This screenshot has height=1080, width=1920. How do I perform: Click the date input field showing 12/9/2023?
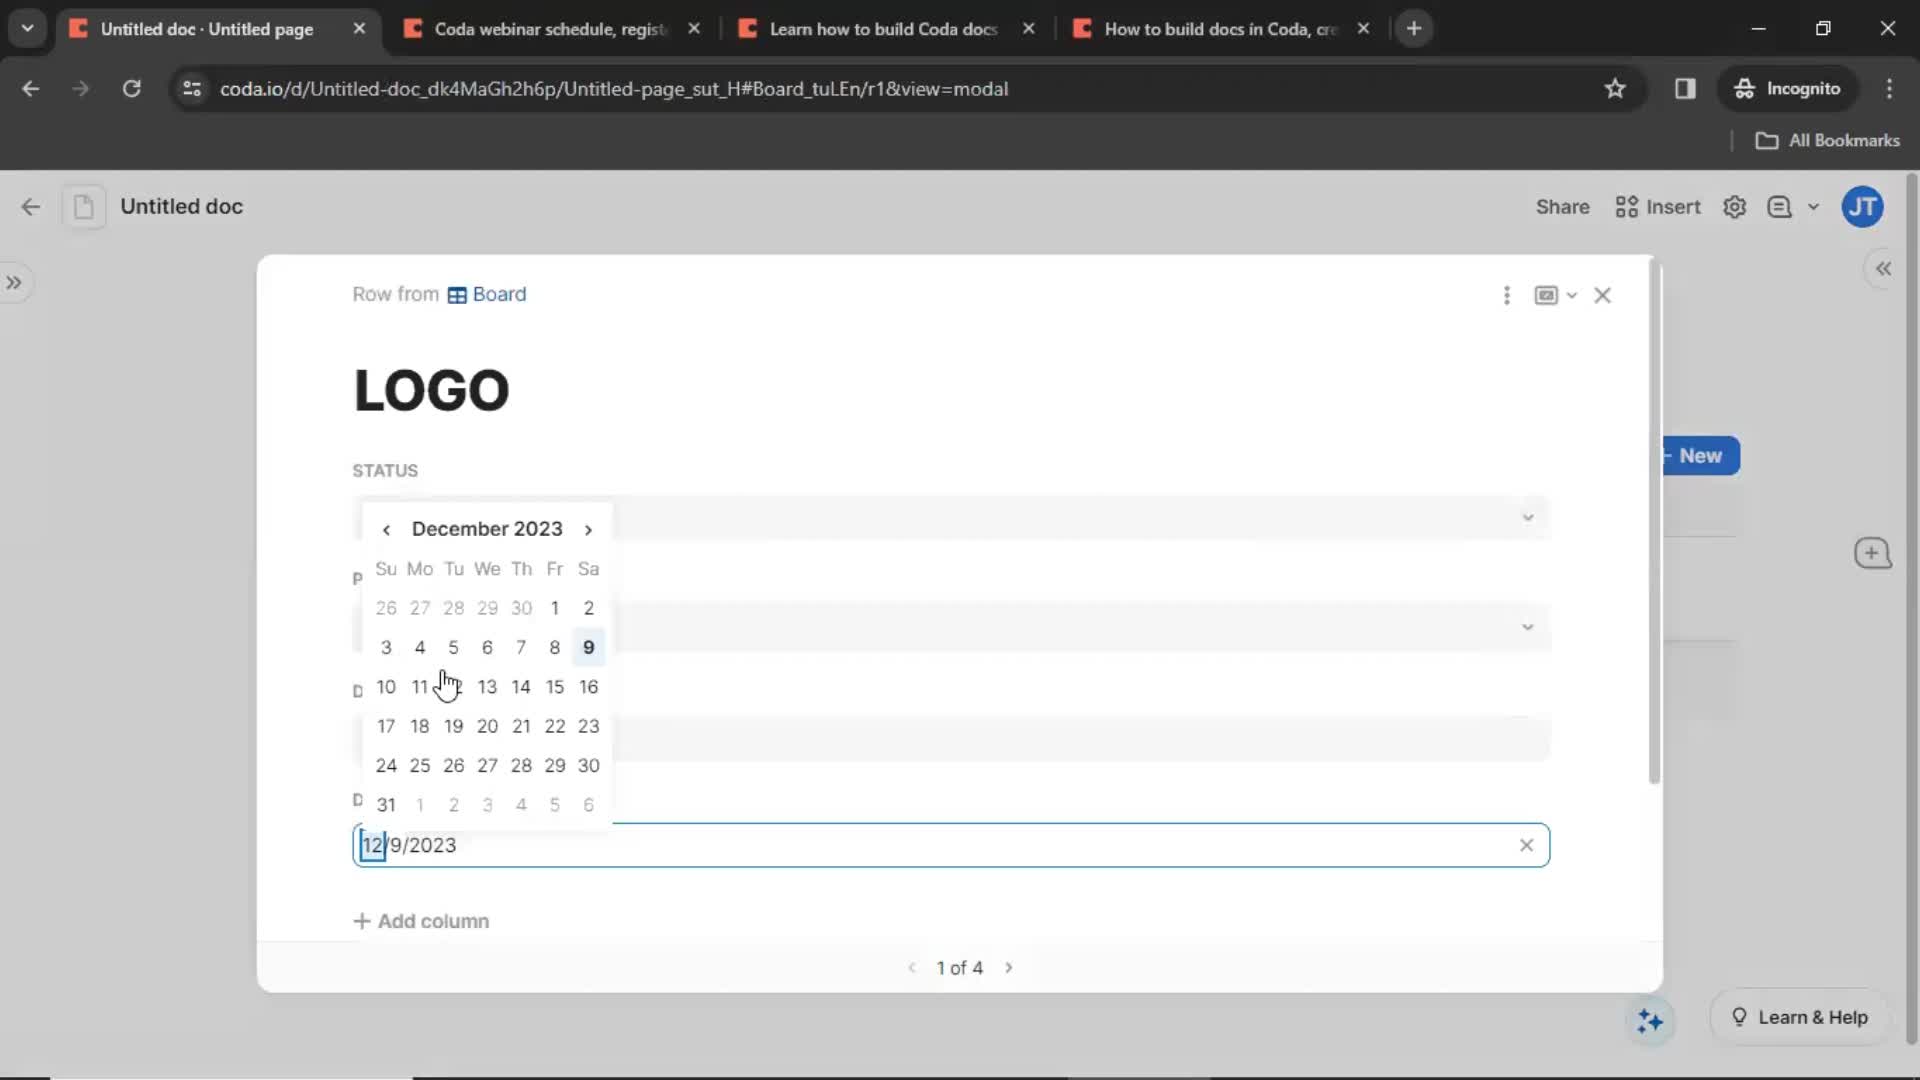pyautogui.click(x=949, y=845)
